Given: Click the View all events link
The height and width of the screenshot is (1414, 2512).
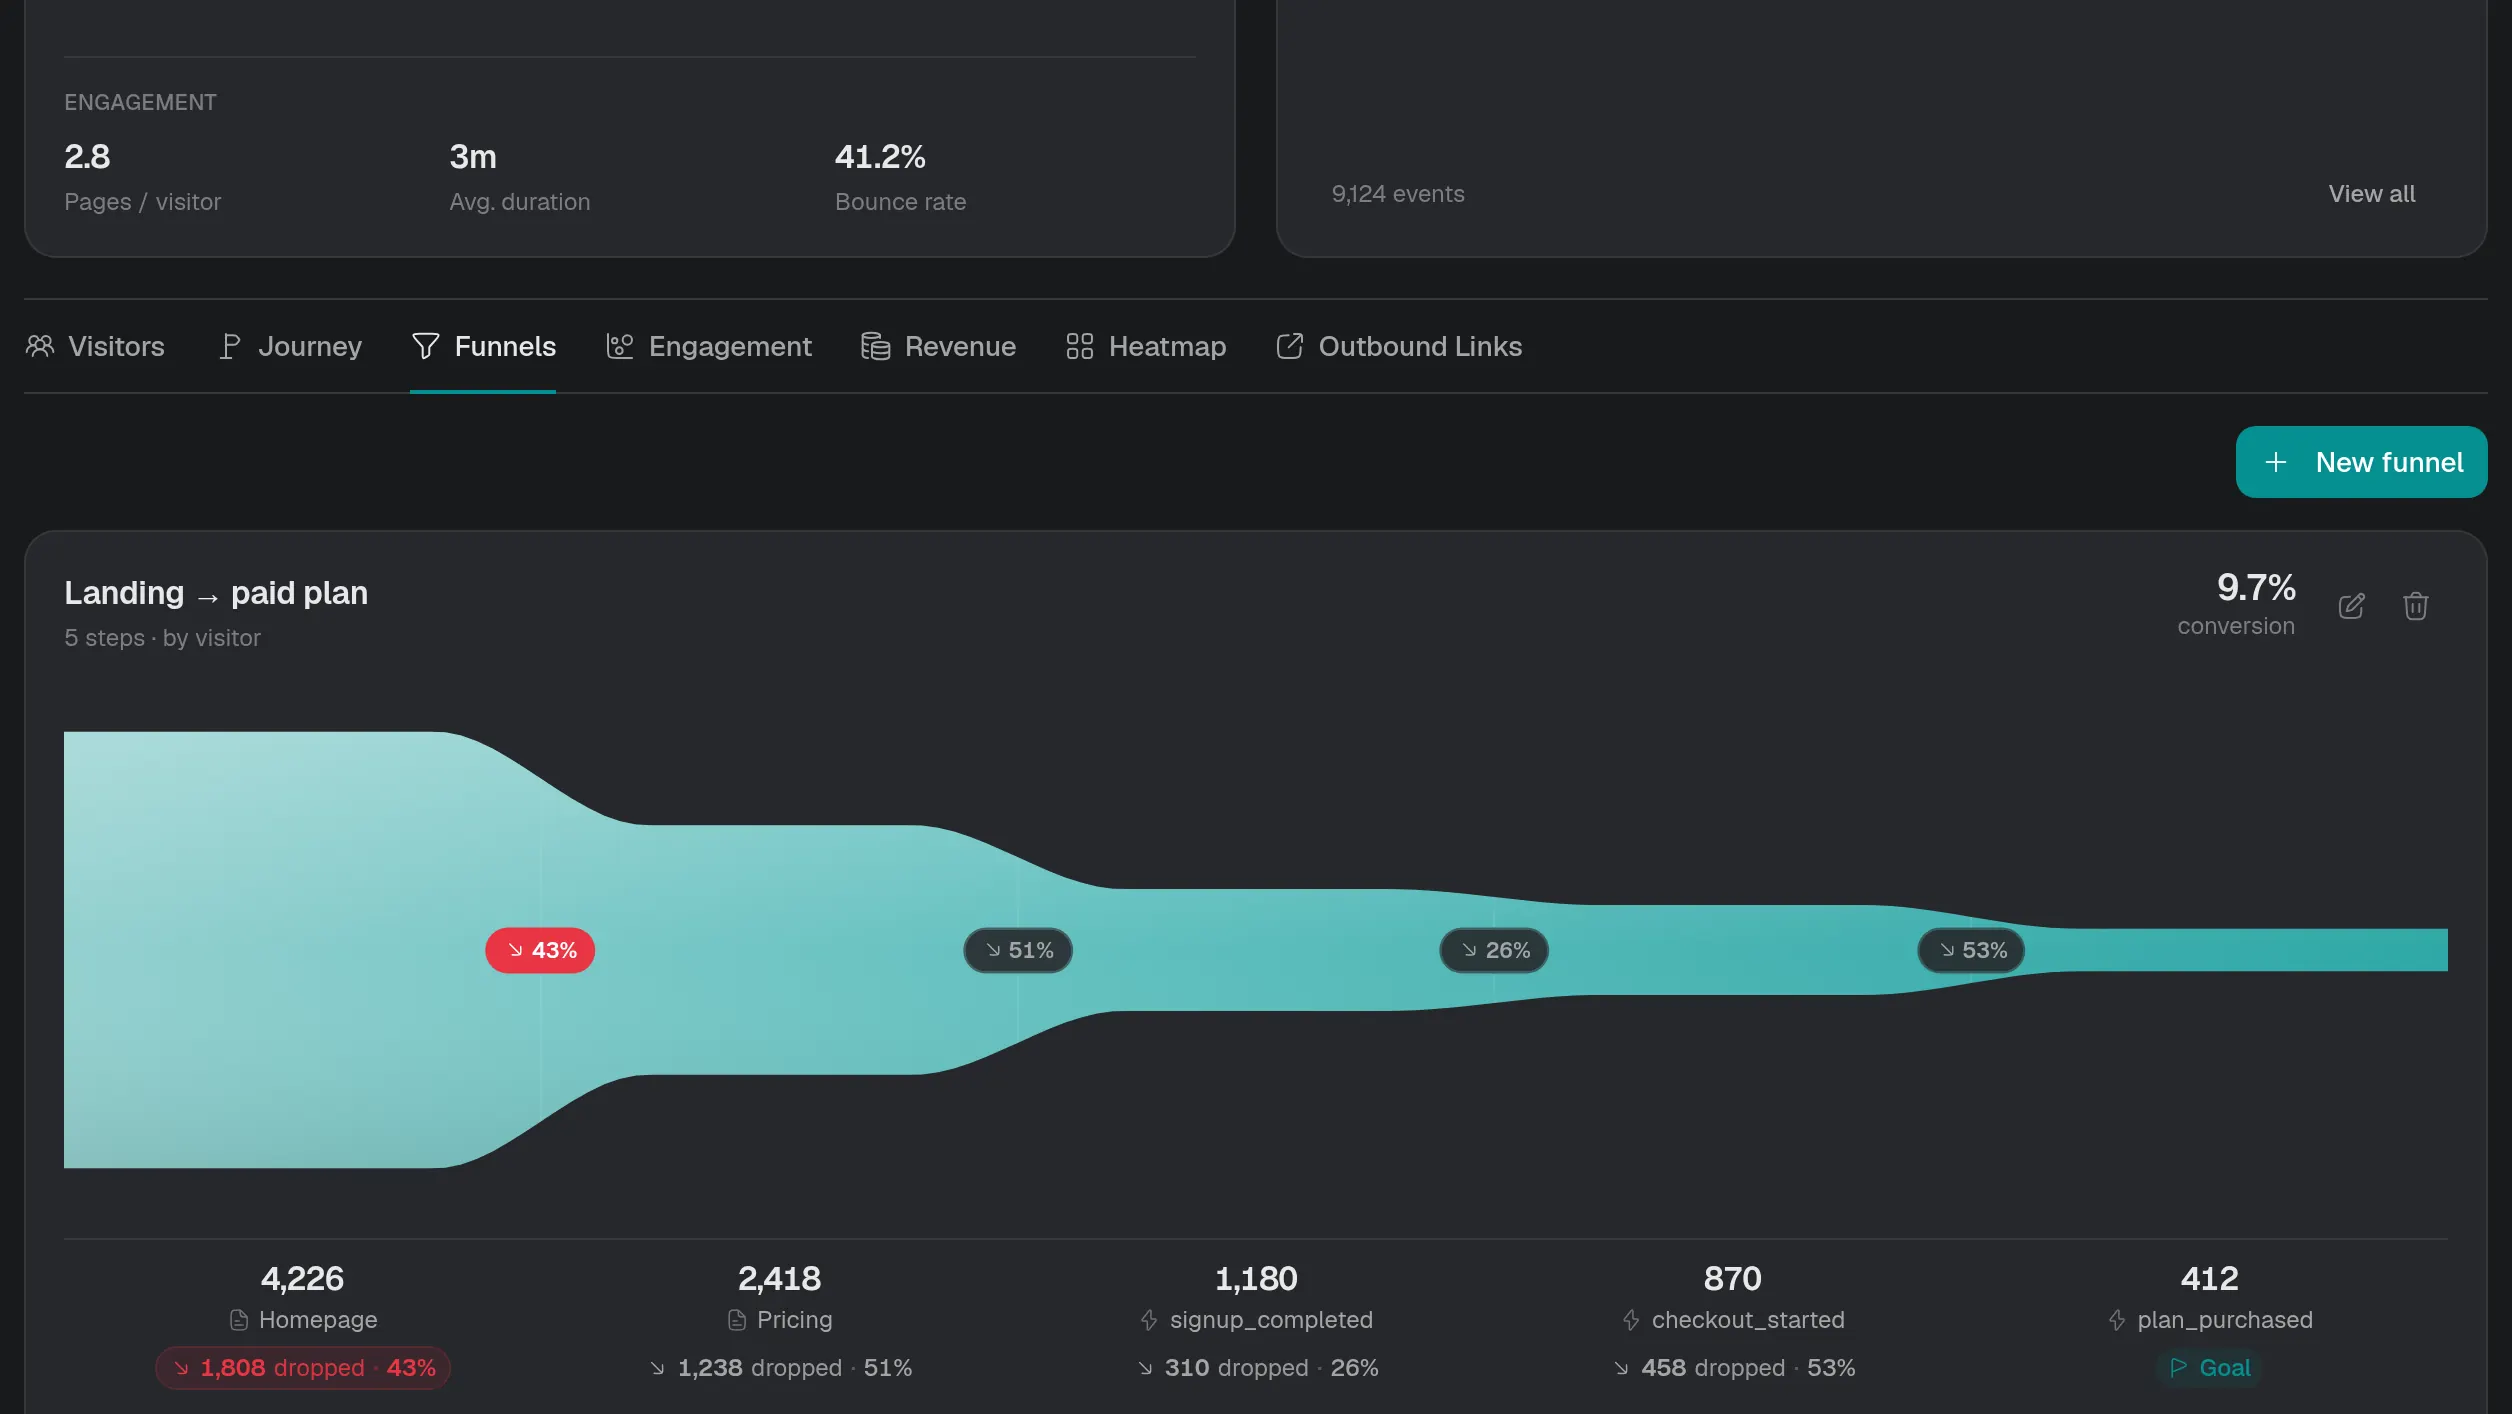Looking at the screenshot, I should coord(2371,194).
